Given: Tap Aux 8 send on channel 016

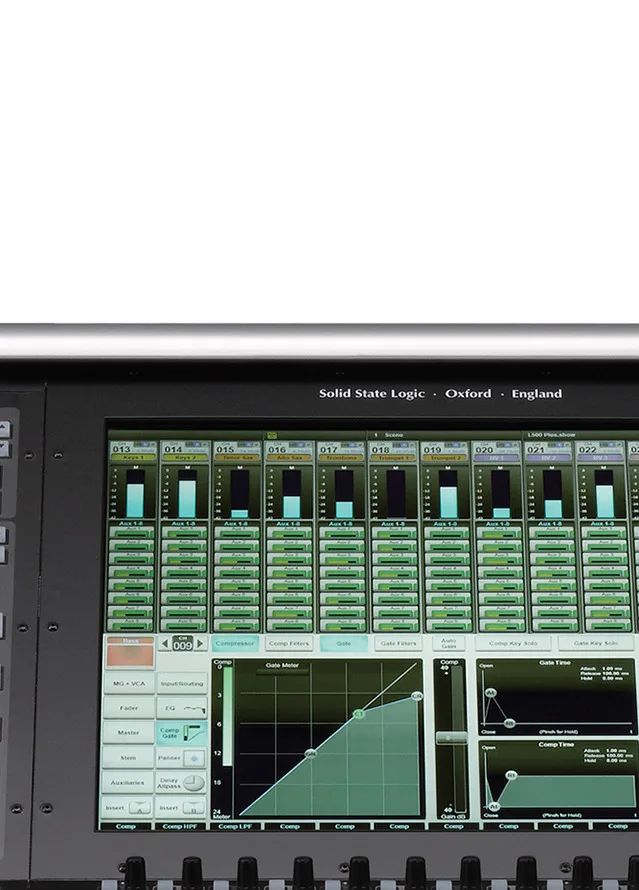Looking at the screenshot, I should click(289, 625).
